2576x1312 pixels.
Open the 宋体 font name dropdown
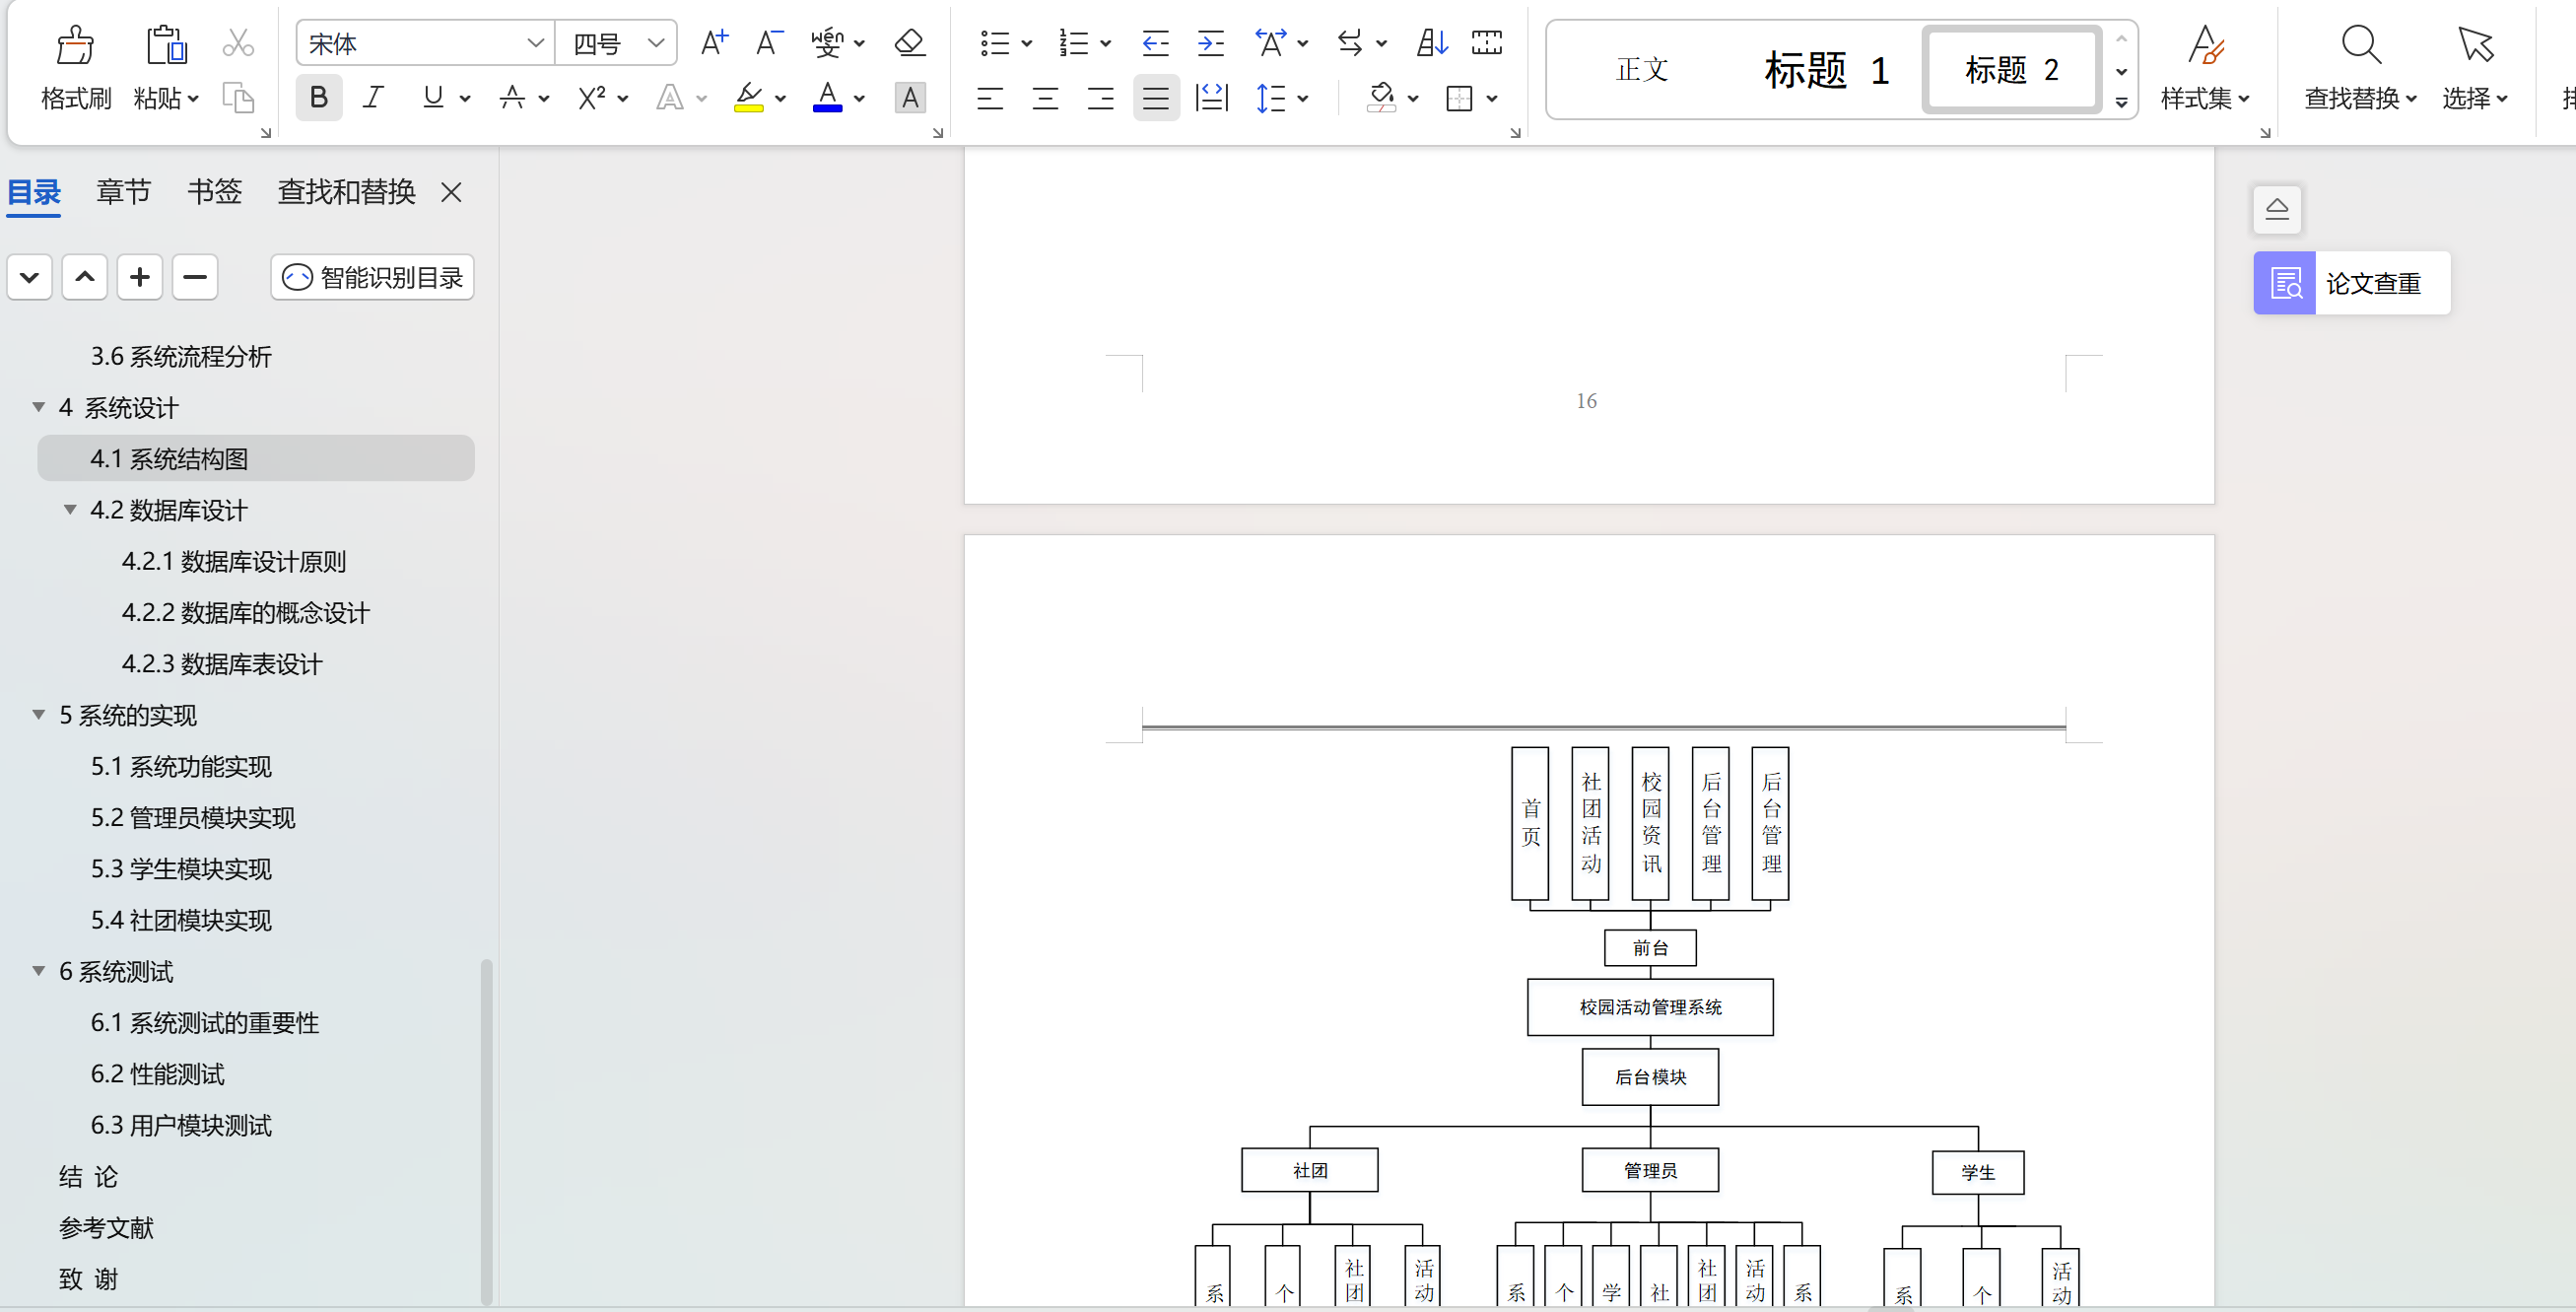coord(535,43)
